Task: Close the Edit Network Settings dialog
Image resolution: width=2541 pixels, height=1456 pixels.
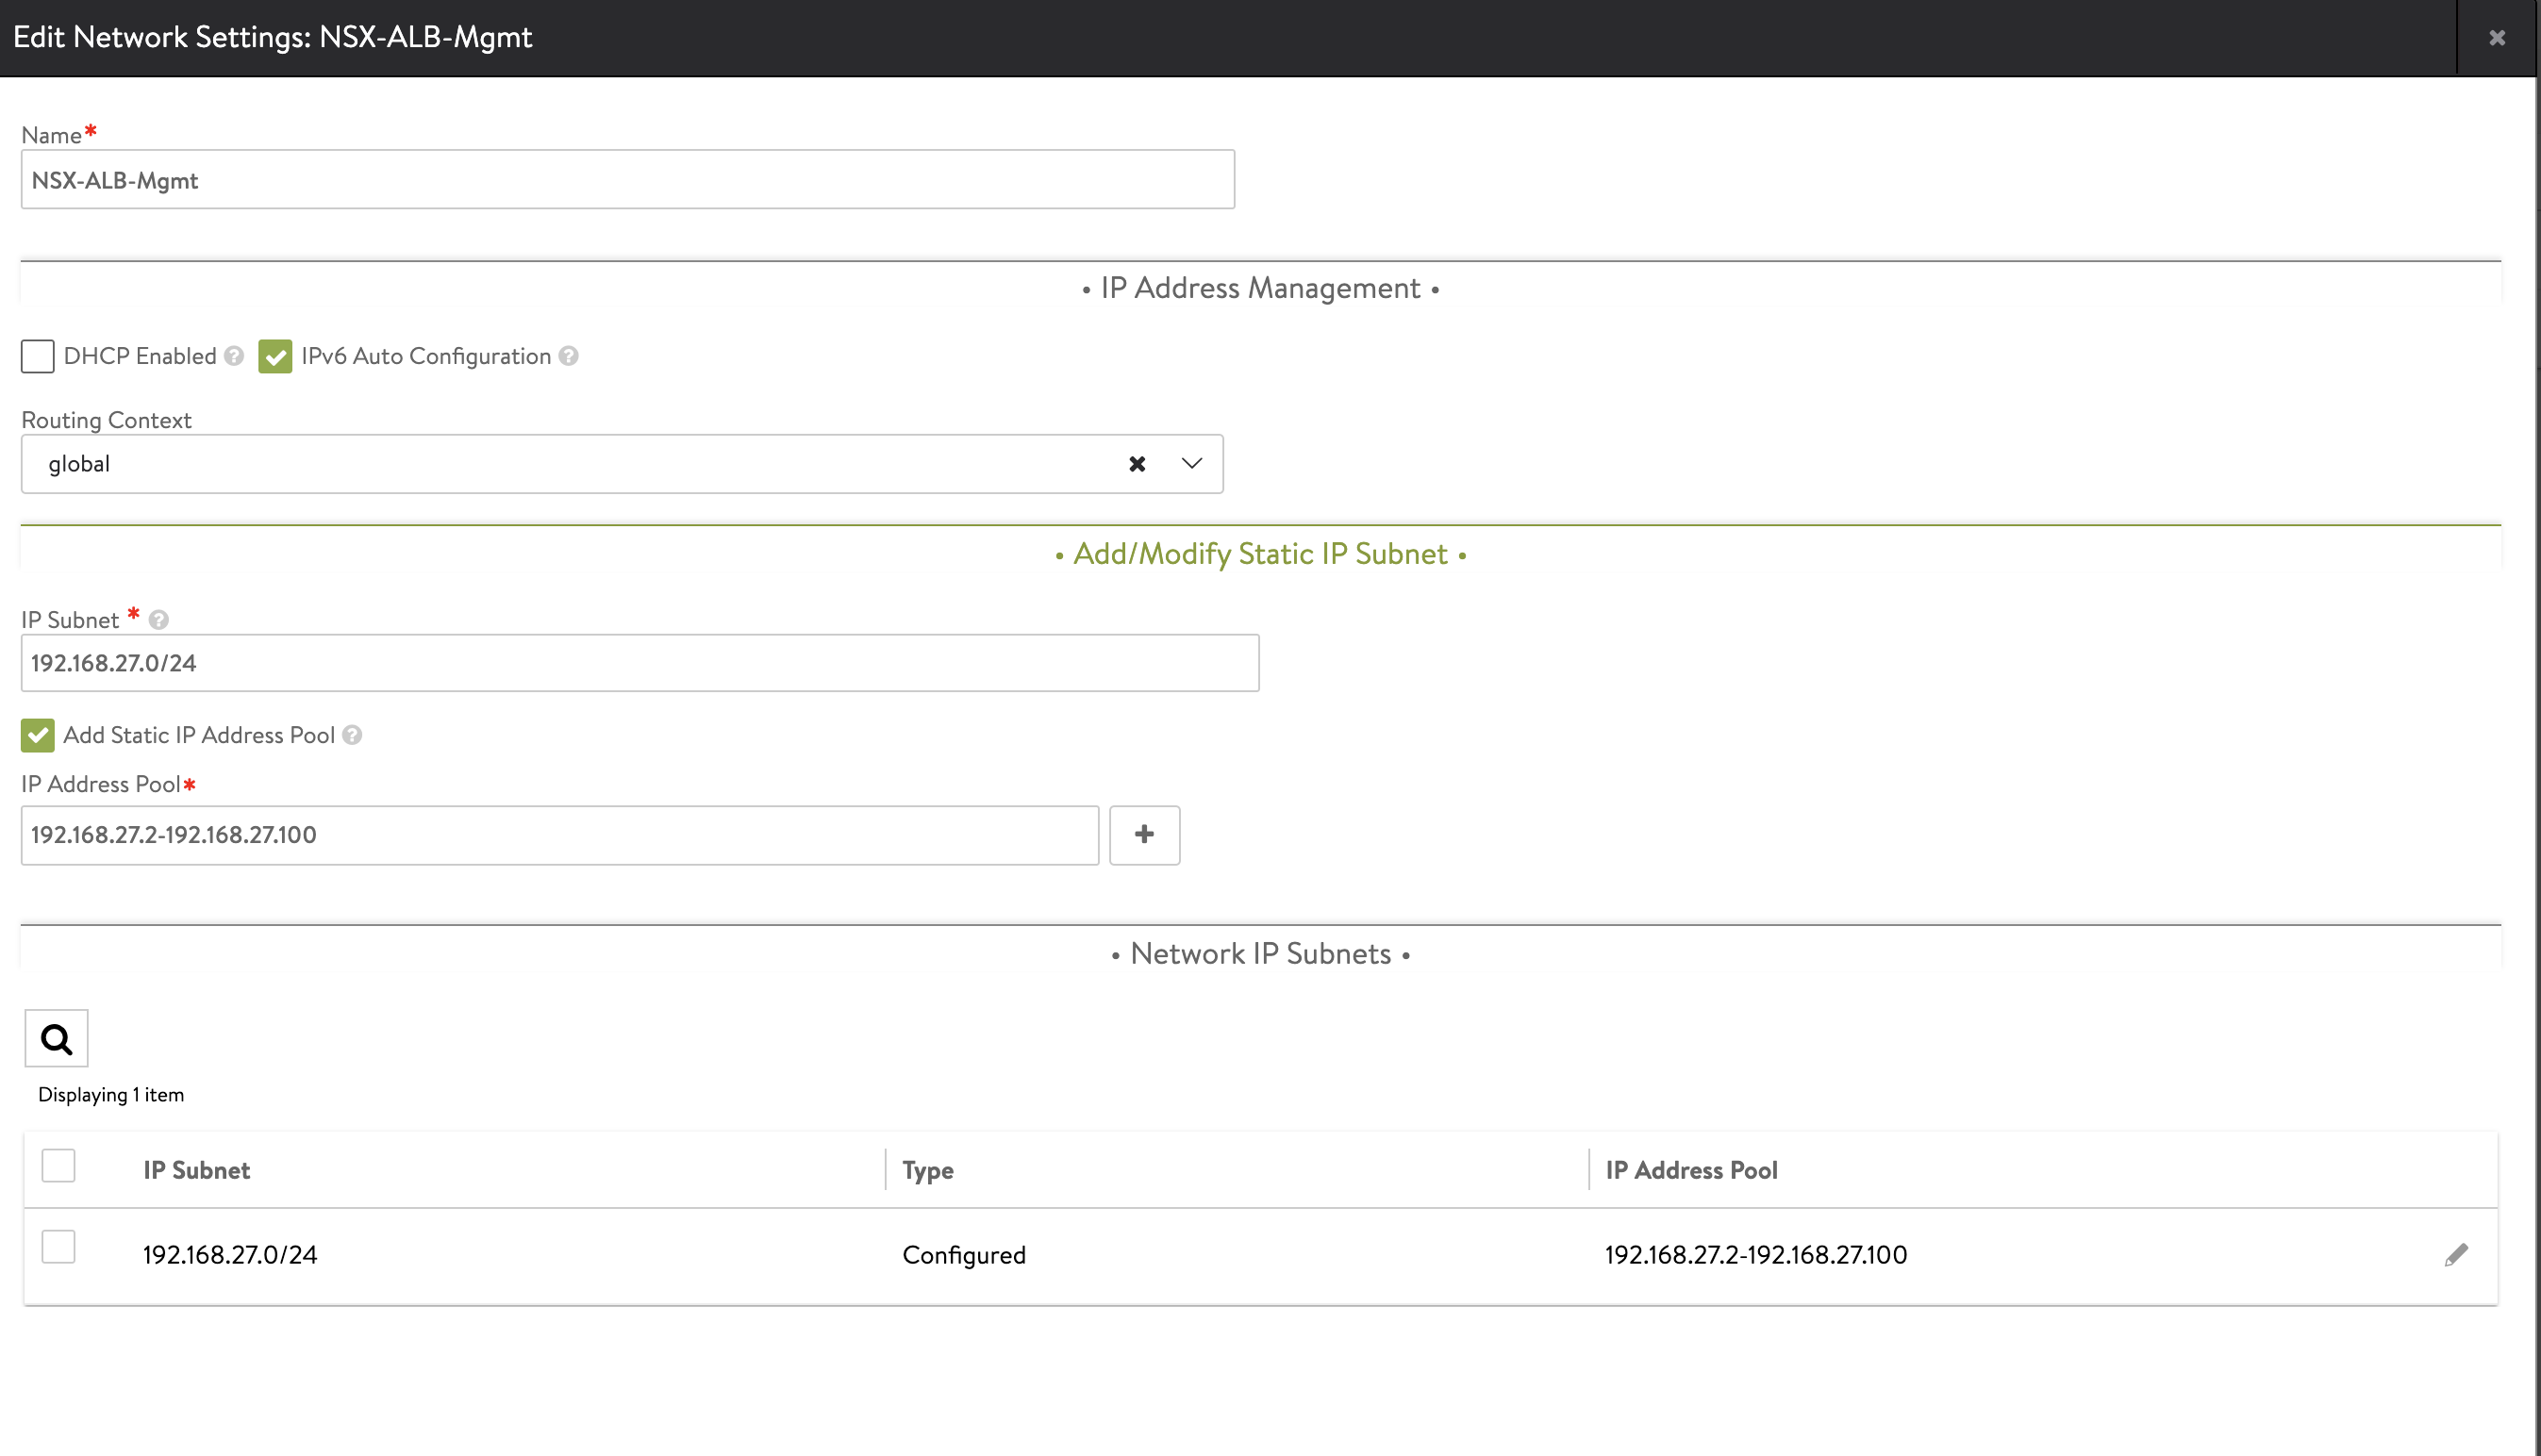Action: point(2497,37)
